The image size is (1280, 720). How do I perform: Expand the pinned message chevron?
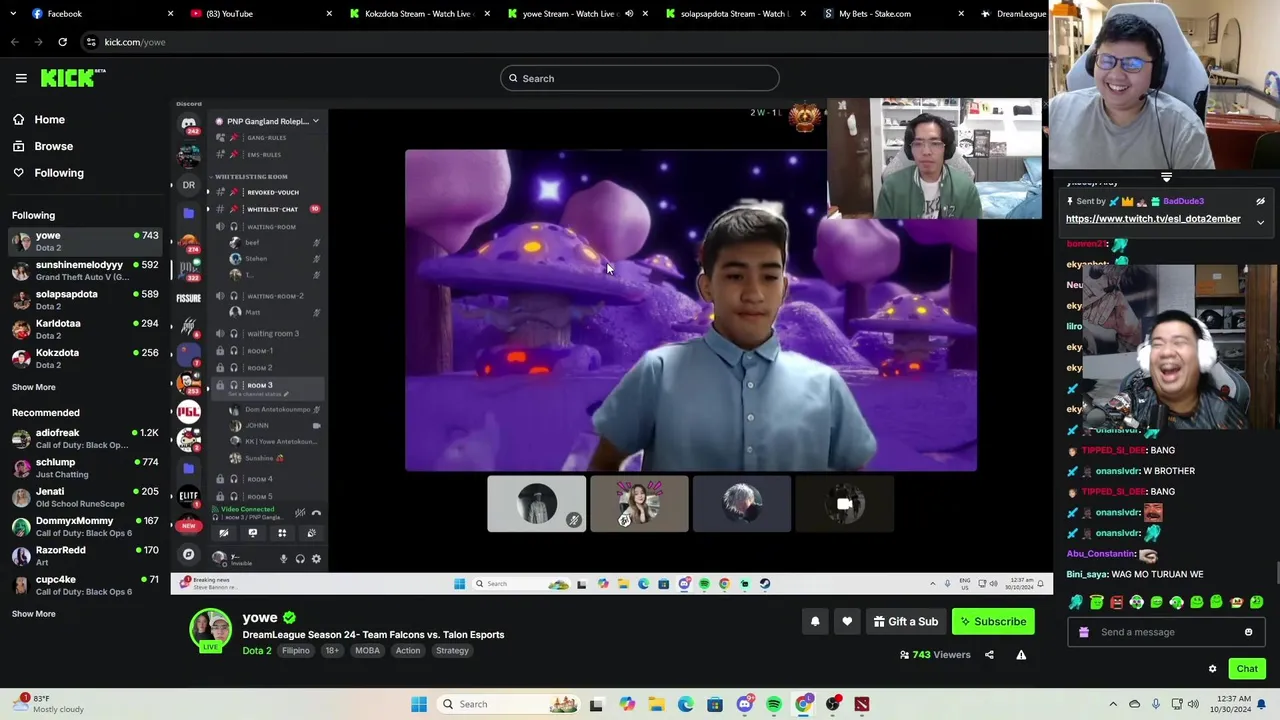1261,222
